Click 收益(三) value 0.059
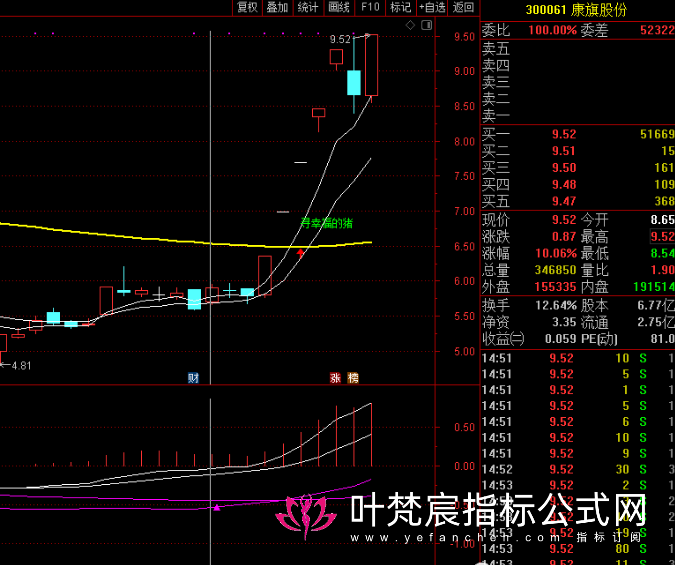The width and height of the screenshot is (675, 565). point(560,339)
